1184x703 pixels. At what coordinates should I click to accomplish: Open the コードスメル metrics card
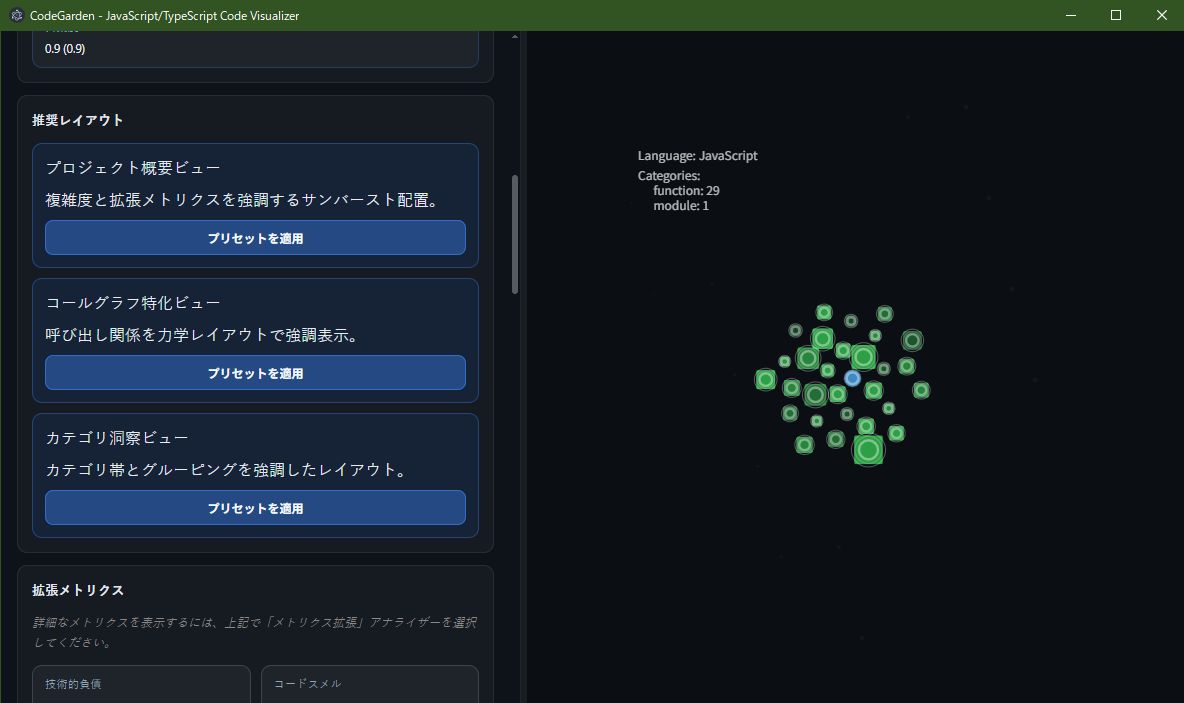point(369,684)
